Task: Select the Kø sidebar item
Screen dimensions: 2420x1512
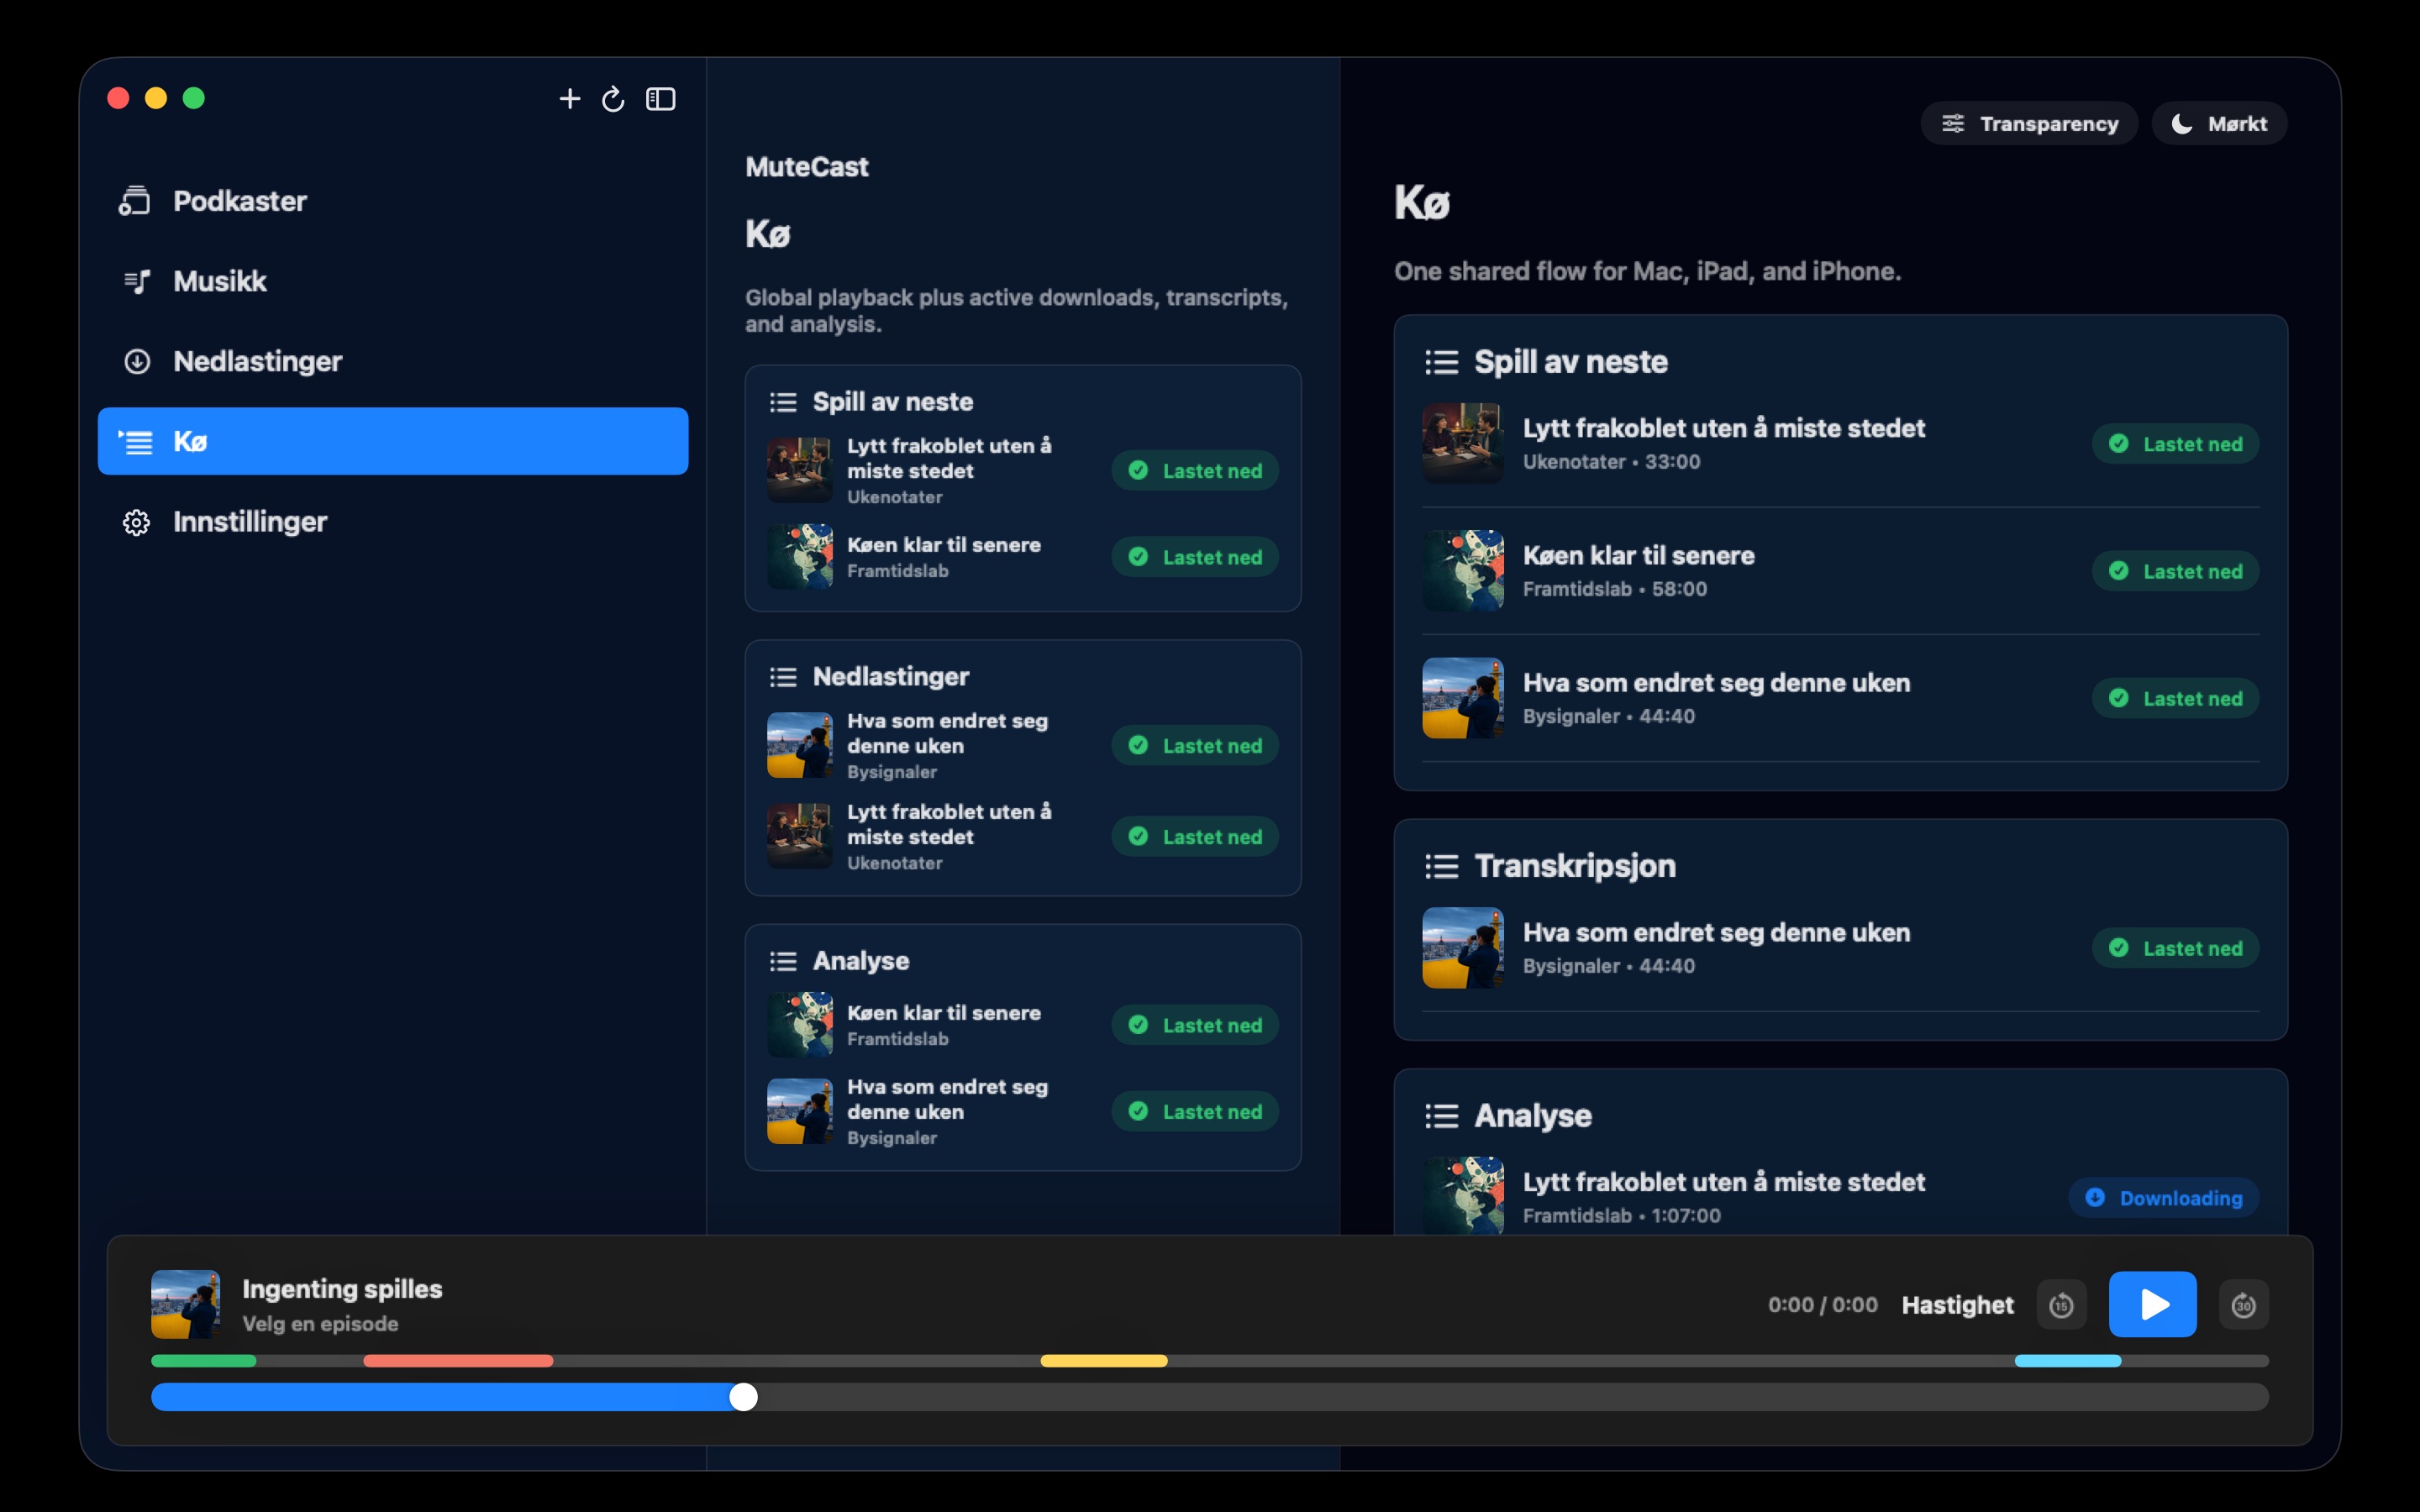Action: [x=392, y=441]
